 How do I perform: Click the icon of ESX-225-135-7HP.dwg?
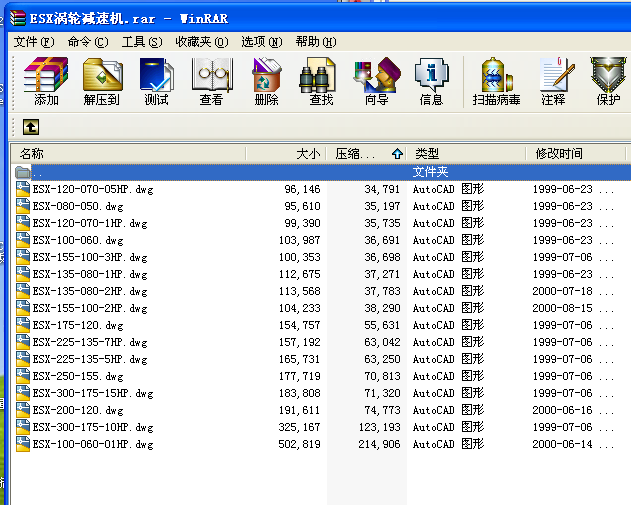pyautogui.click(x=23, y=342)
